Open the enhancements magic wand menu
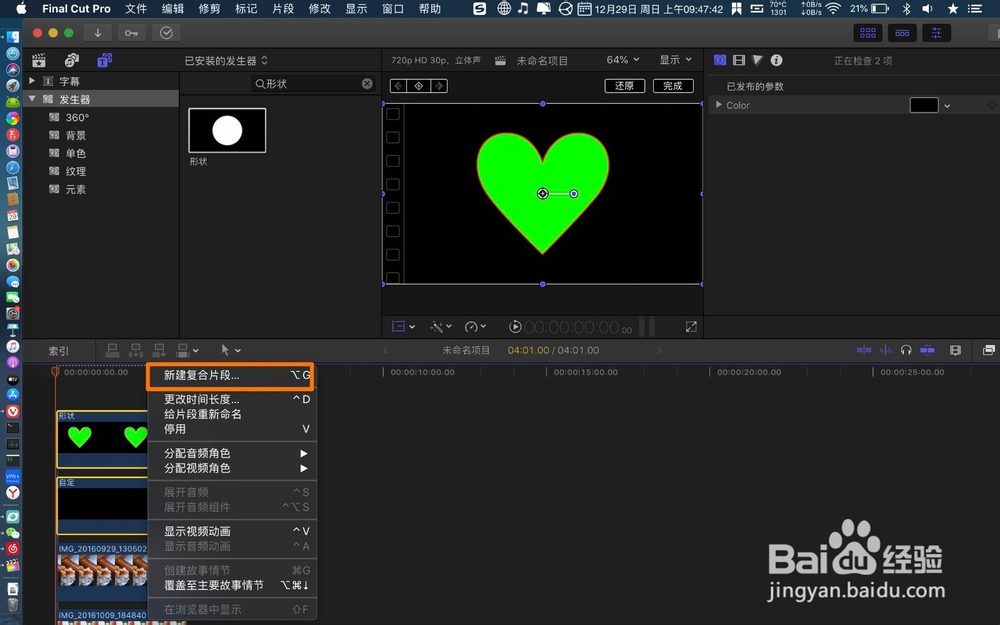The image size is (1000, 625). pyautogui.click(x=441, y=327)
